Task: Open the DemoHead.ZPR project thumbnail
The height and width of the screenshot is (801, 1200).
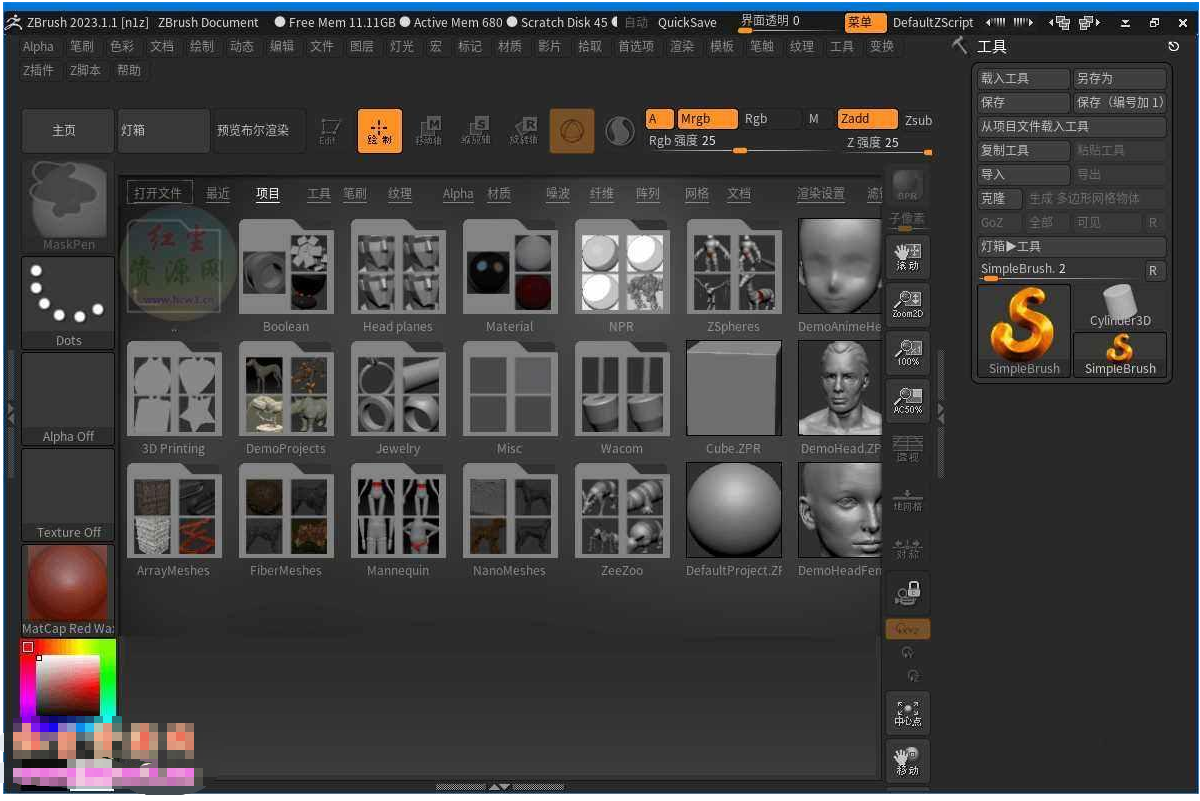Action: click(x=839, y=389)
